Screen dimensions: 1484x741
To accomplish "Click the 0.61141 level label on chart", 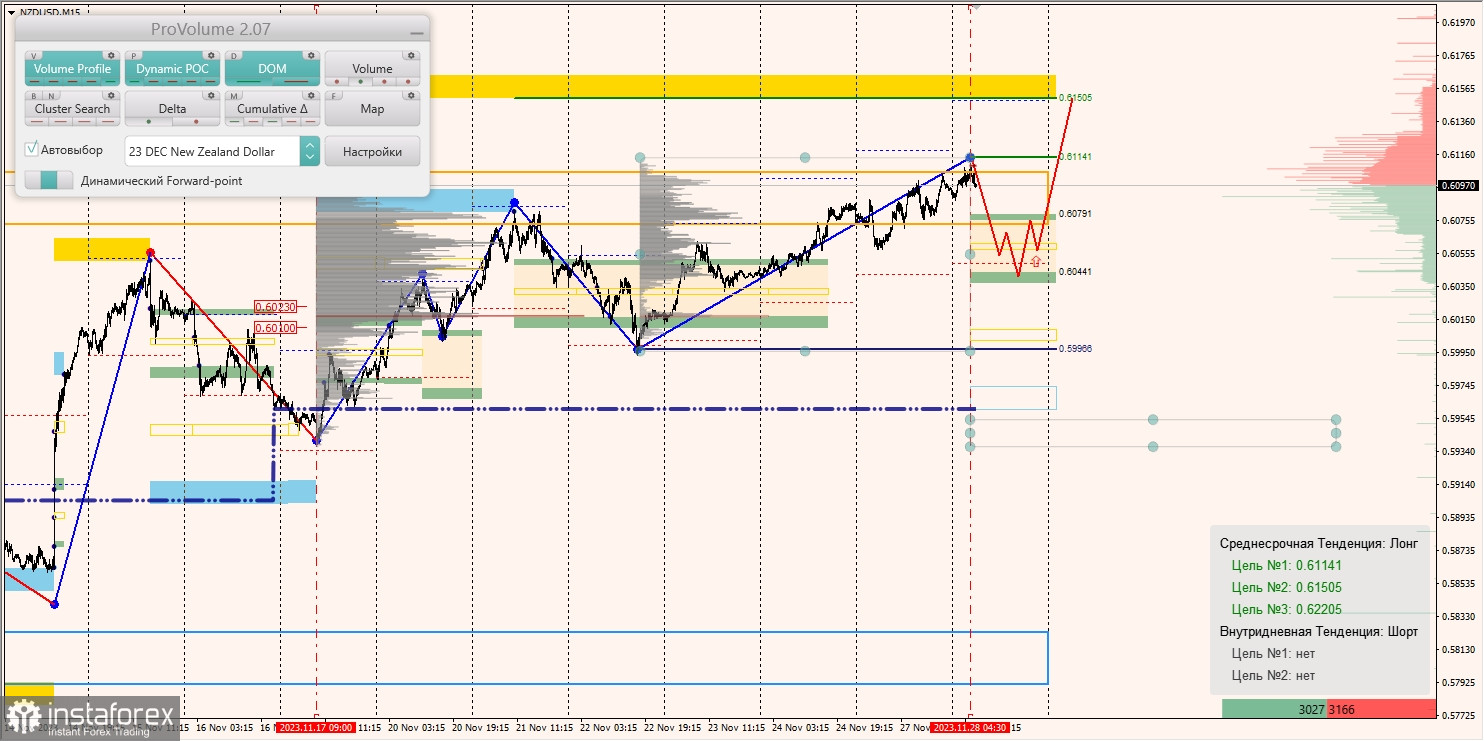I will tap(1075, 157).
